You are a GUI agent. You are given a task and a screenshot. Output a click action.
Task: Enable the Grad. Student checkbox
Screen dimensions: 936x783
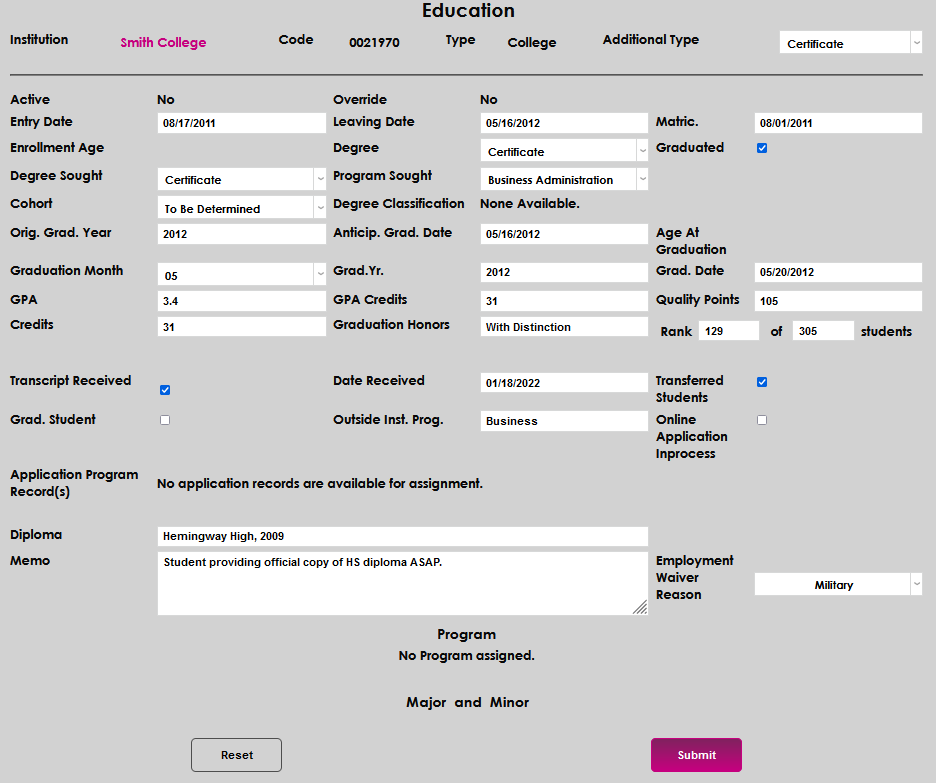pos(165,420)
